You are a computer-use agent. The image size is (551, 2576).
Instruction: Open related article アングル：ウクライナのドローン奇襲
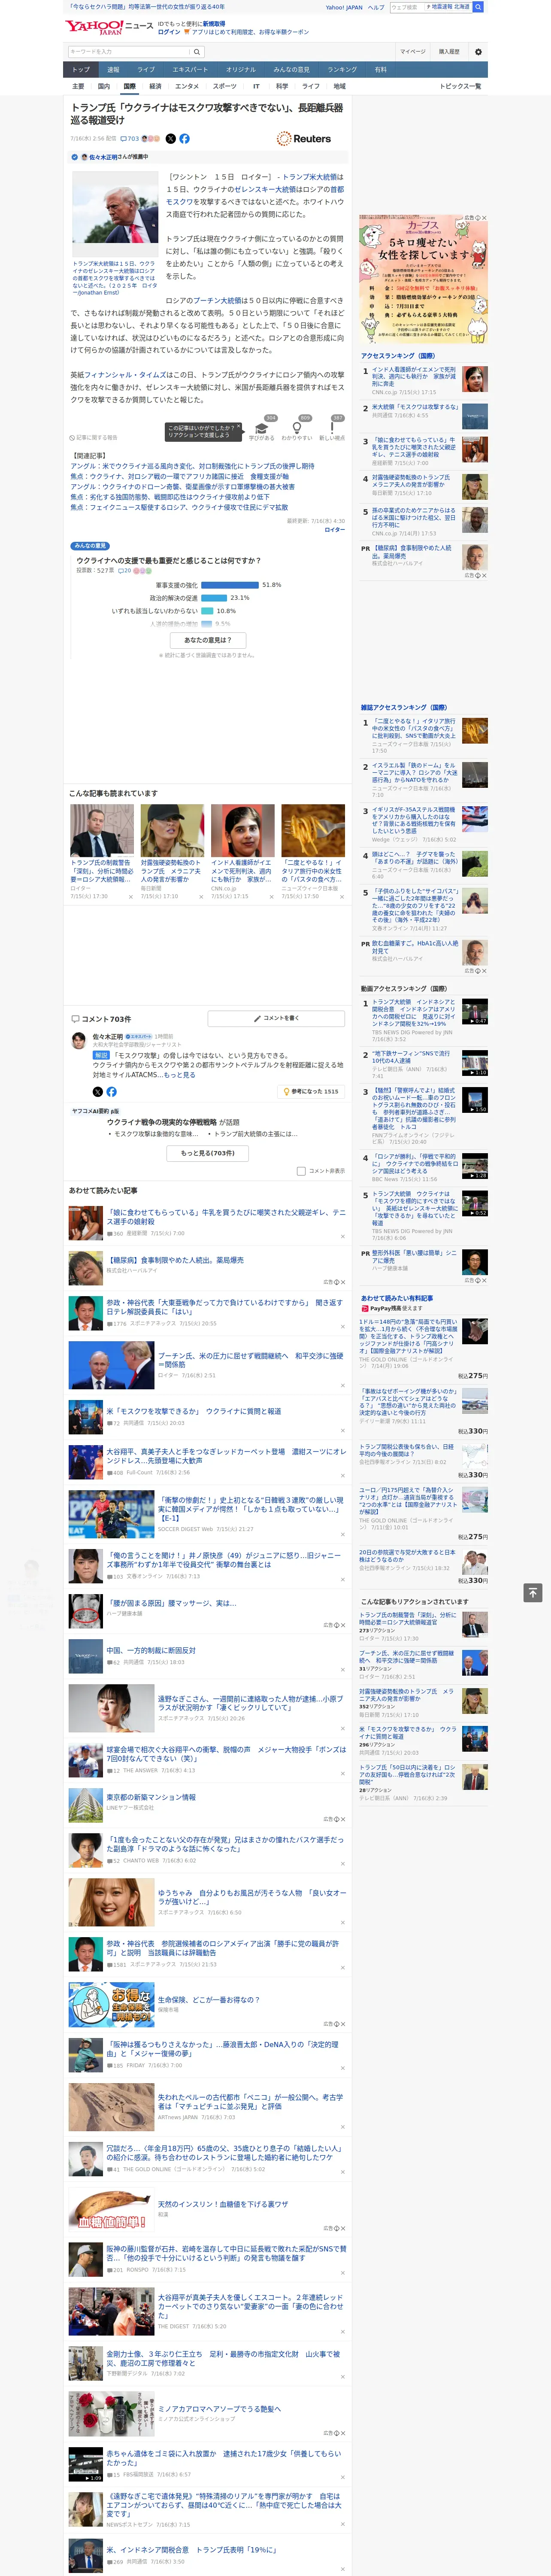point(182,487)
